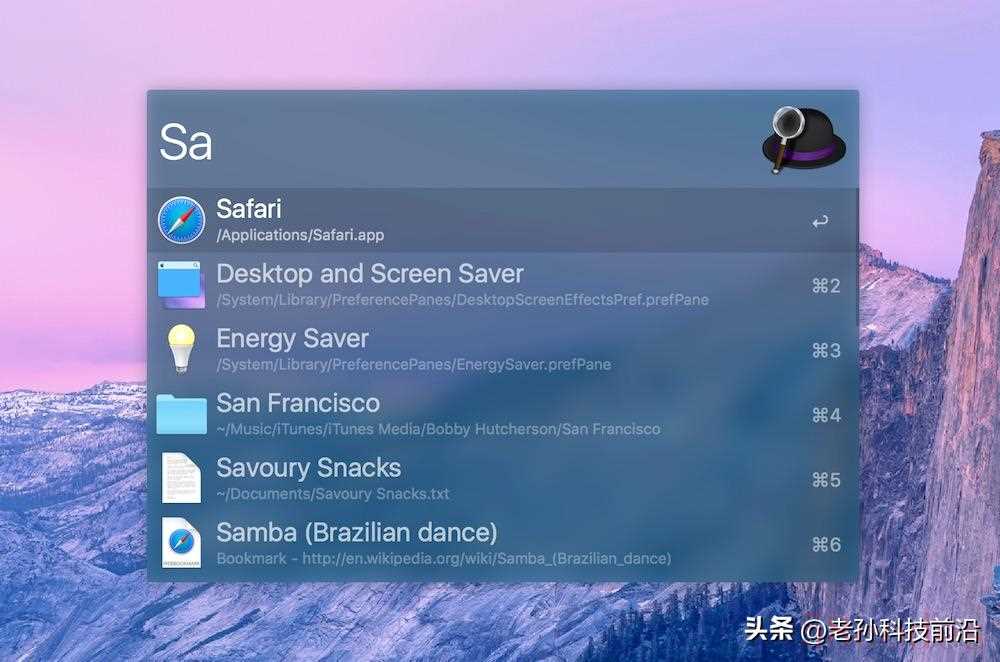Select the Desktop and Screen Saver result
1000x662 pixels.
[503, 284]
